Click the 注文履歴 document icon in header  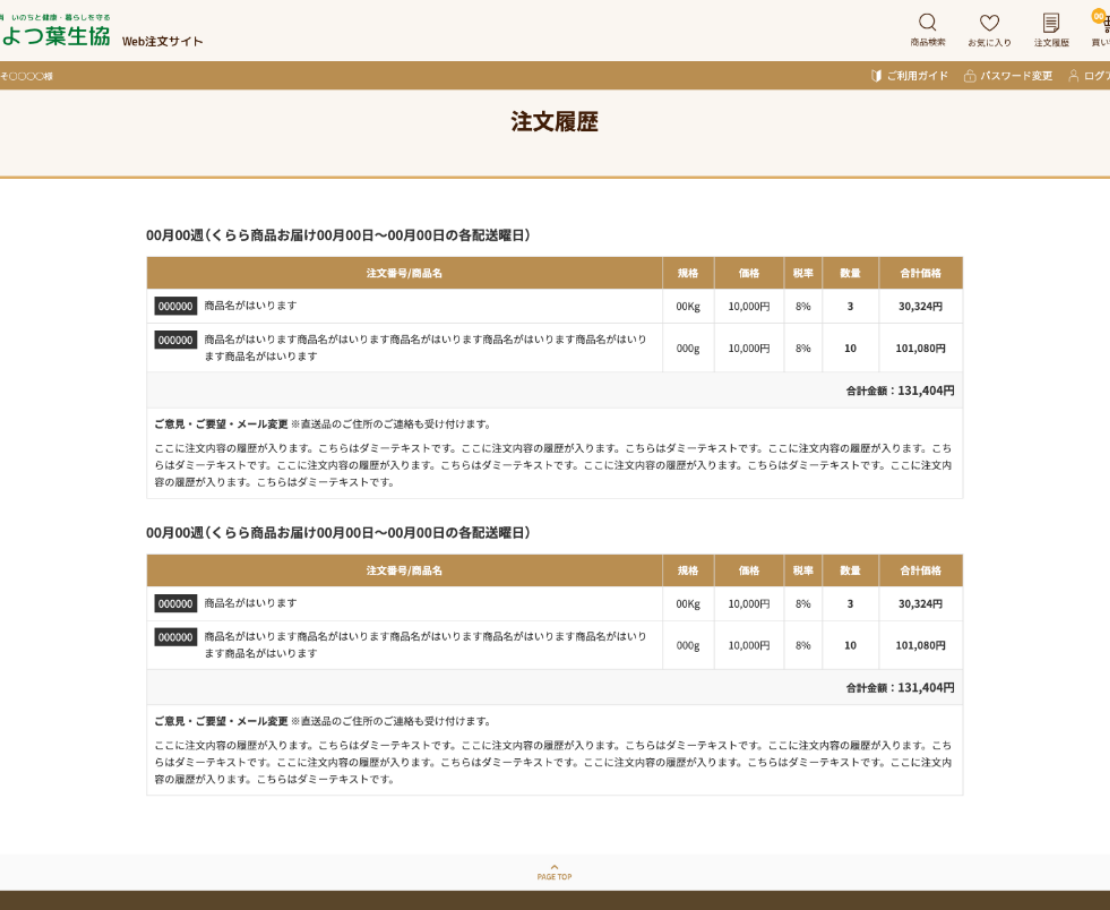pos(1051,23)
